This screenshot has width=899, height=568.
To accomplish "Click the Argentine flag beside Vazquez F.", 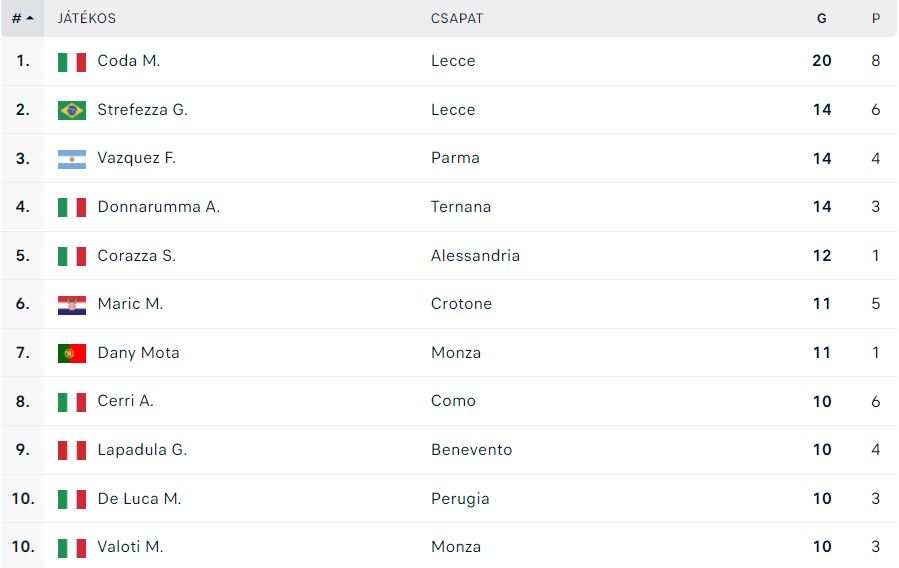I will pyautogui.click(x=72, y=159).
